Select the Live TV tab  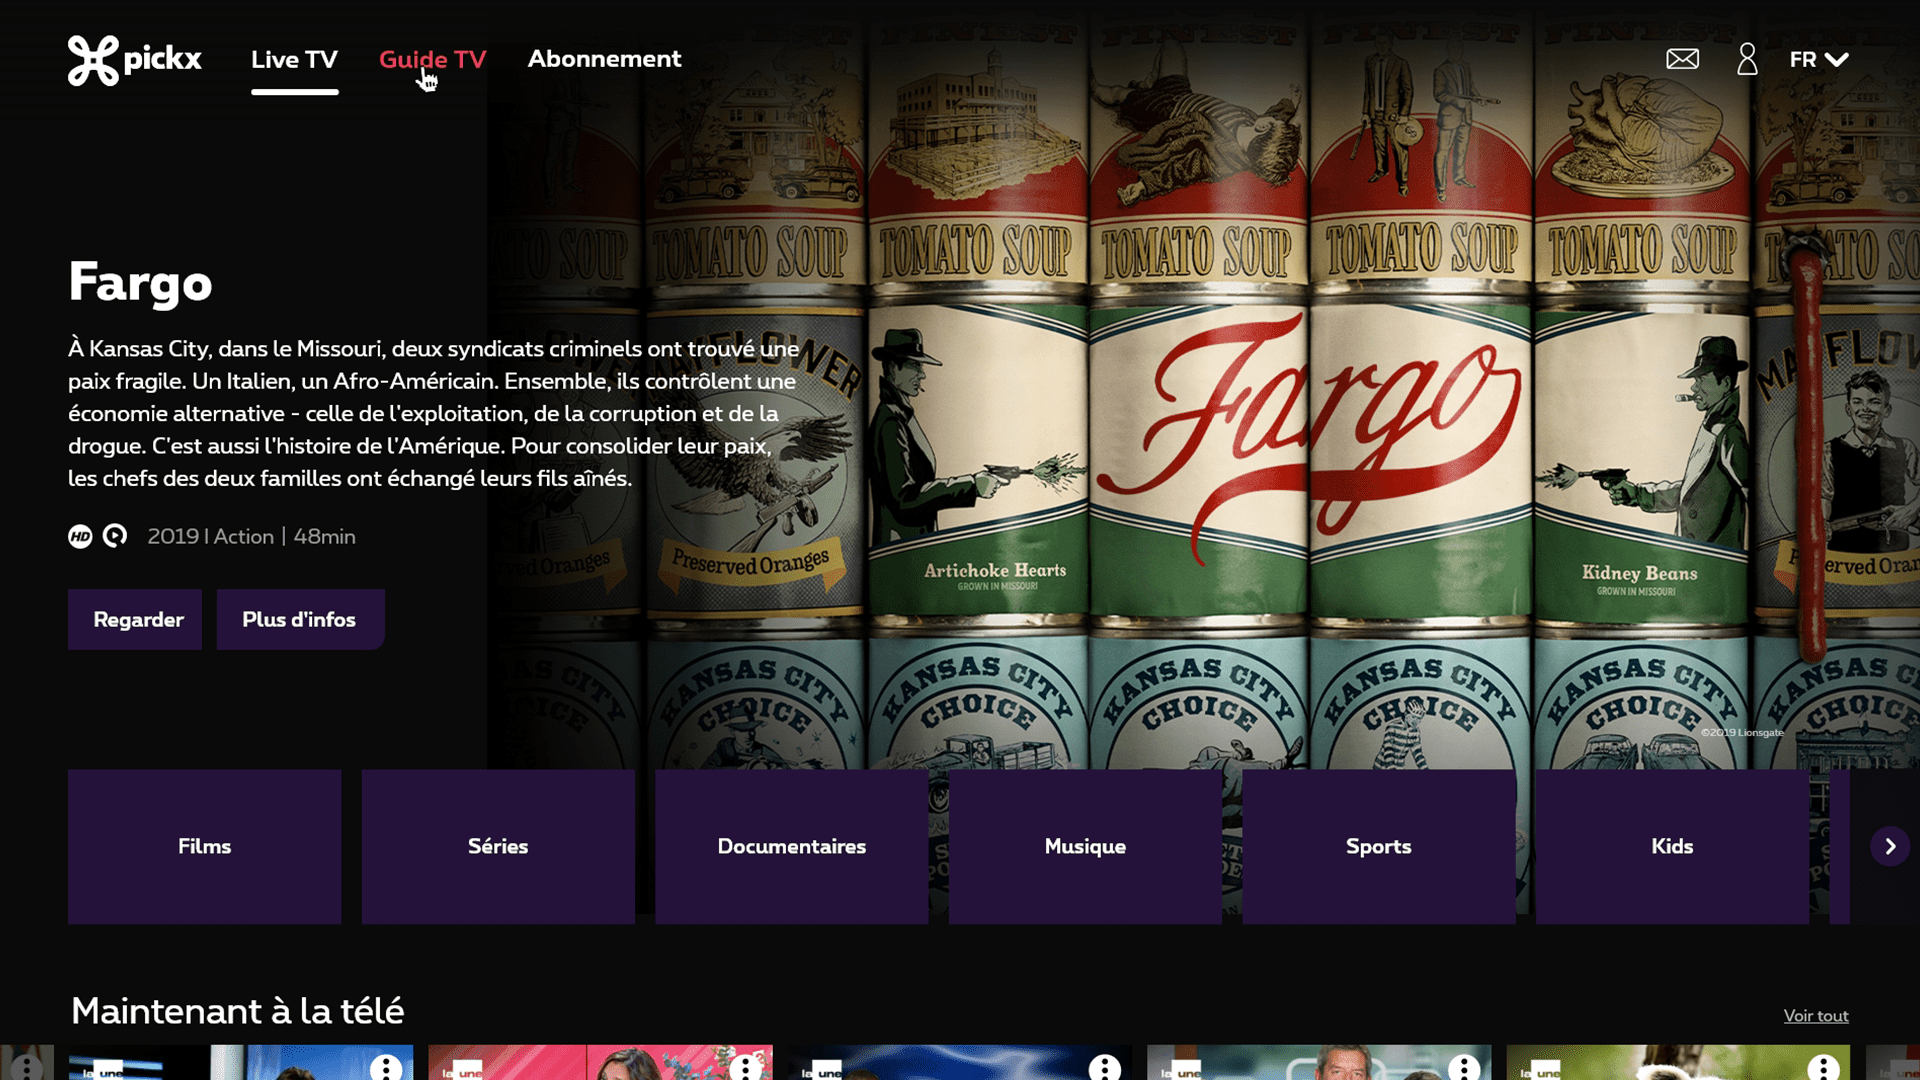[x=294, y=60]
